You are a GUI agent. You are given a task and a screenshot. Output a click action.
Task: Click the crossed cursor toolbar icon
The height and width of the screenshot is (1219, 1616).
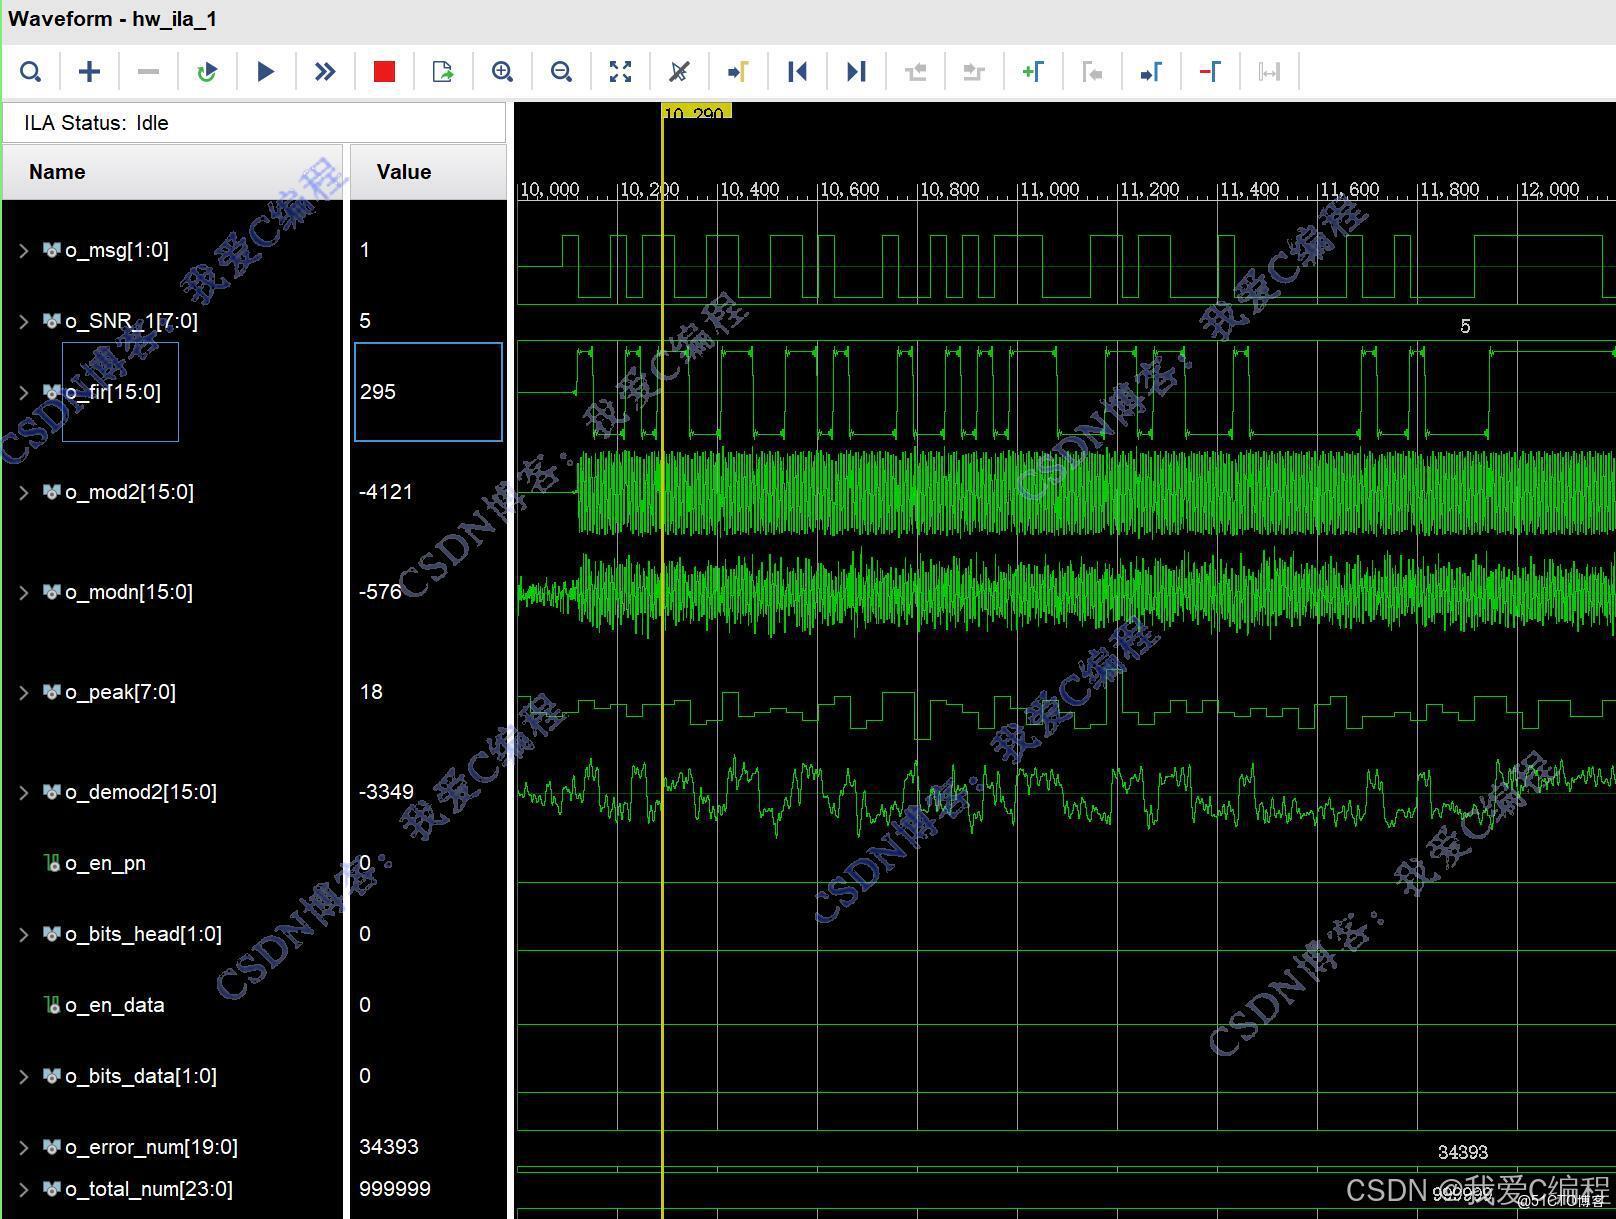tap(679, 72)
